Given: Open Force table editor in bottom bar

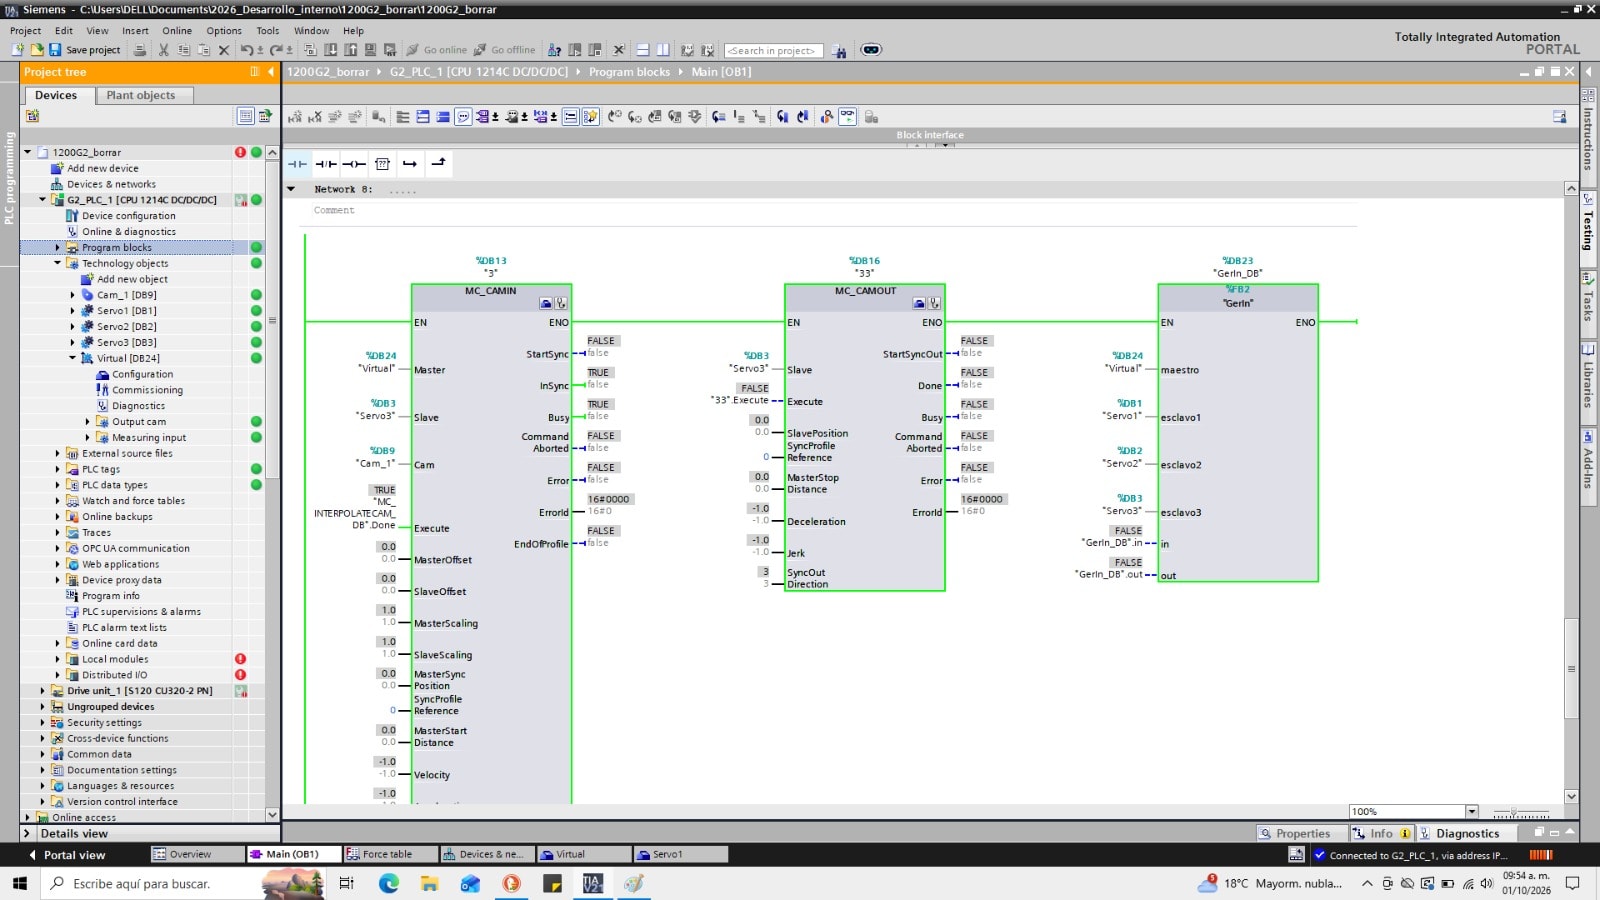Looking at the screenshot, I should [x=391, y=854].
